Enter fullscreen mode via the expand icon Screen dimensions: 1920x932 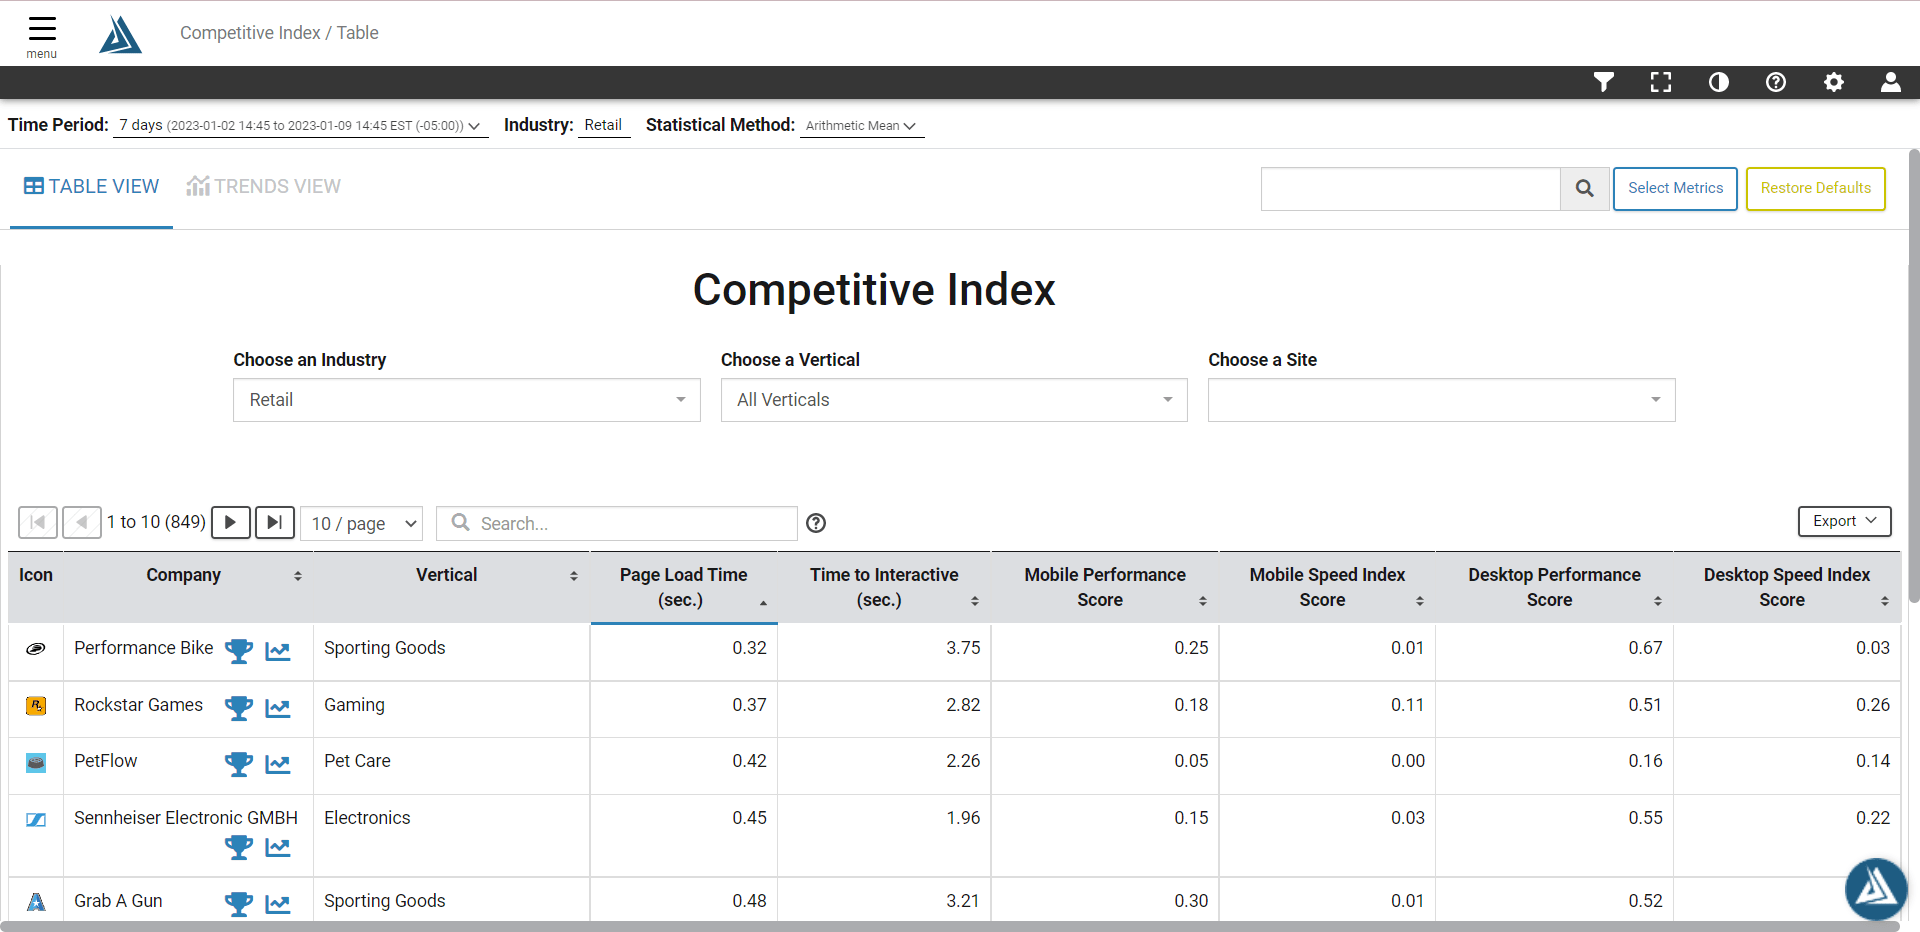point(1660,82)
